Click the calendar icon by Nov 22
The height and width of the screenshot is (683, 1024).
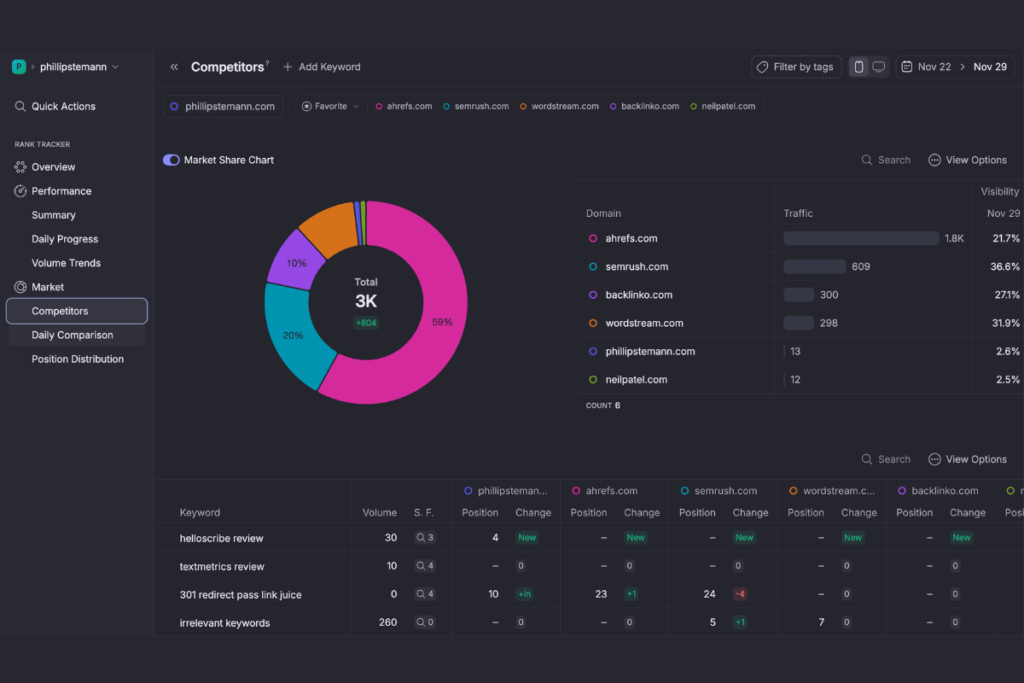[x=906, y=67]
